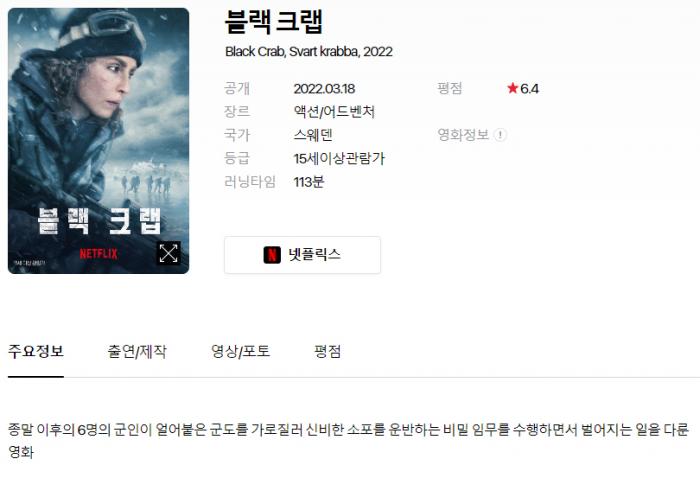Click the 영화정보 label text
Viewport: 700px width, 478px height.
tap(463, 135)
